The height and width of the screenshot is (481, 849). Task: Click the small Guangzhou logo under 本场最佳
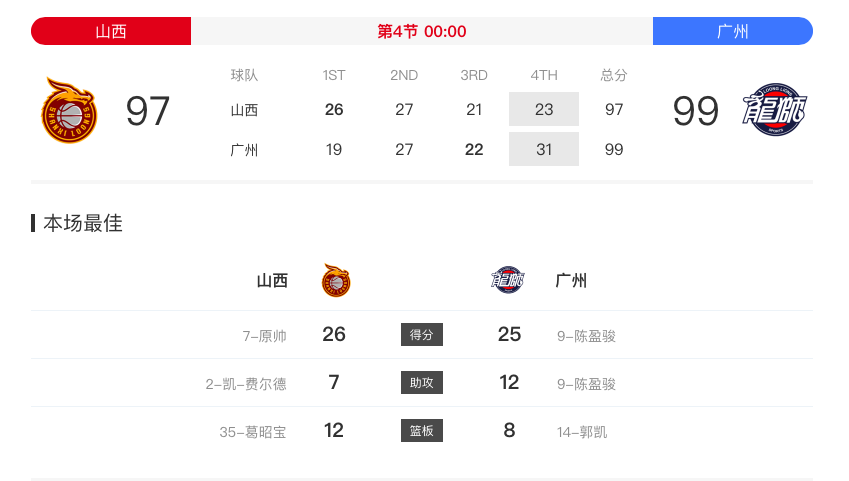click(x=507, y=280)
